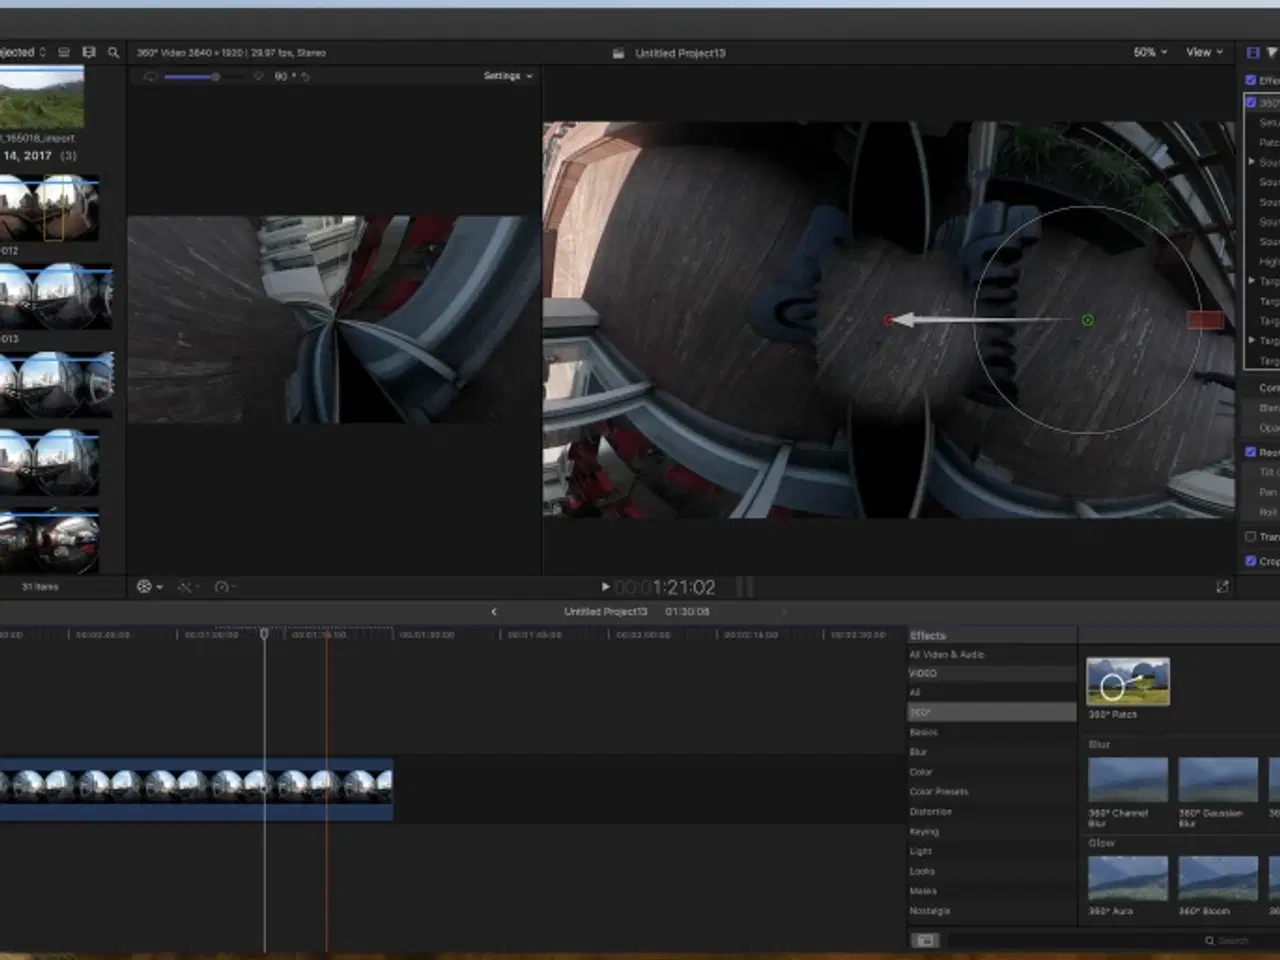1280x960 pixels.
Task: Select the video inspector filmstrip icon
Action: [1253, 52]
